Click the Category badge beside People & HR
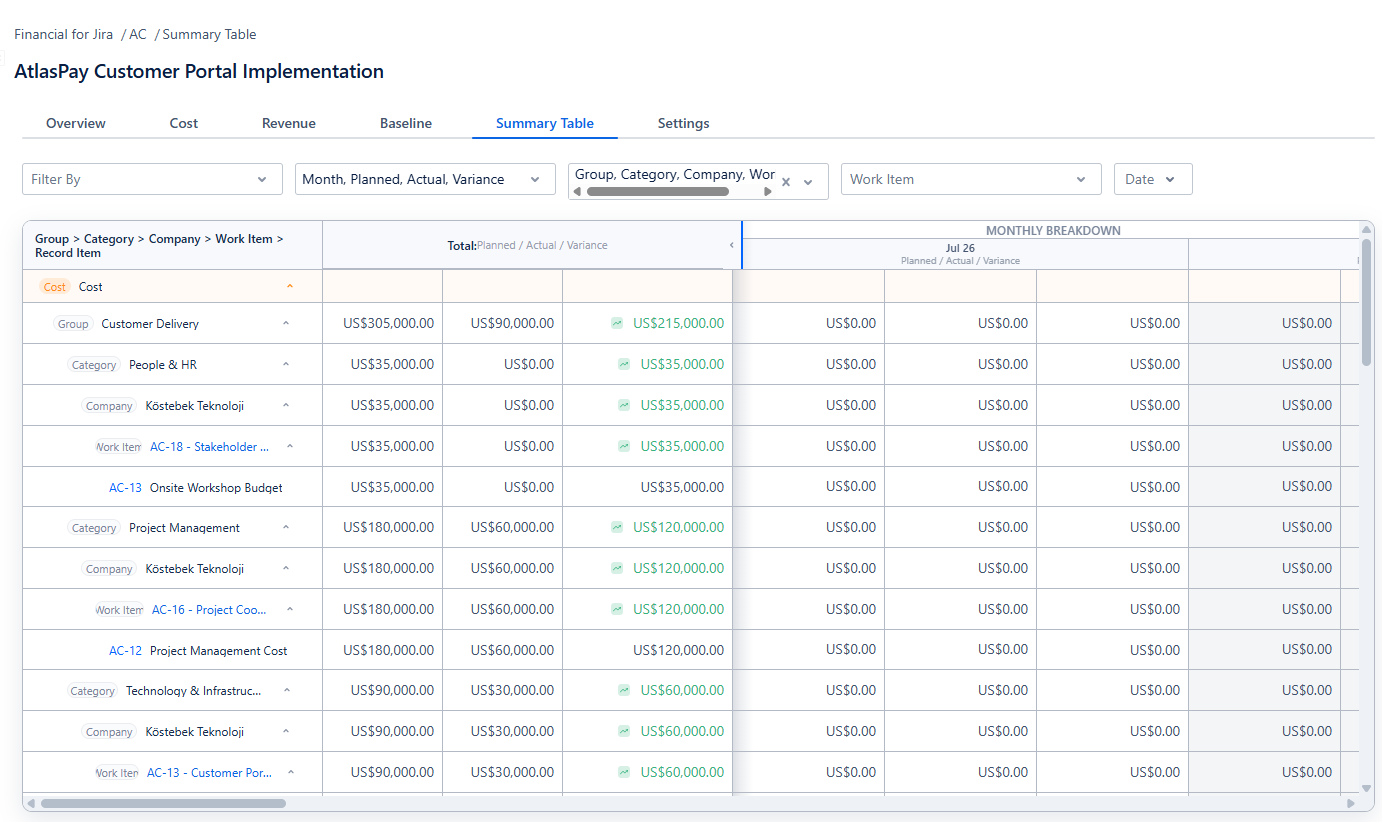This screenshot has height=822, width=1382. [x=94, y=365]
